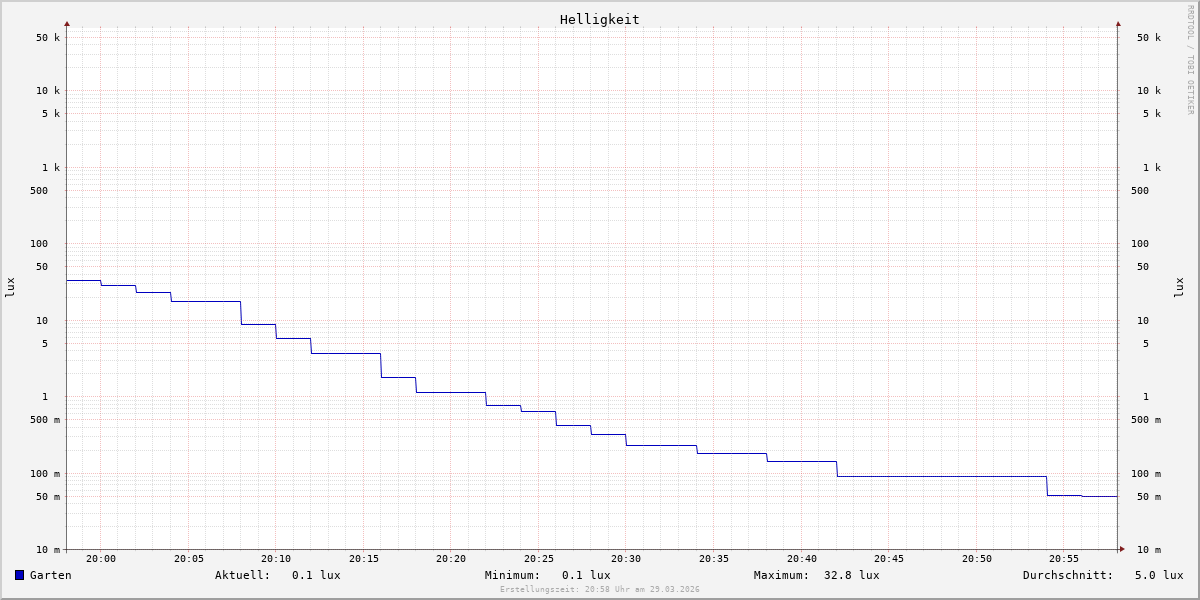Select the 'Minimum:' legend label
This screenshot has width=1200, height=600.
click(x=513, y=575)
